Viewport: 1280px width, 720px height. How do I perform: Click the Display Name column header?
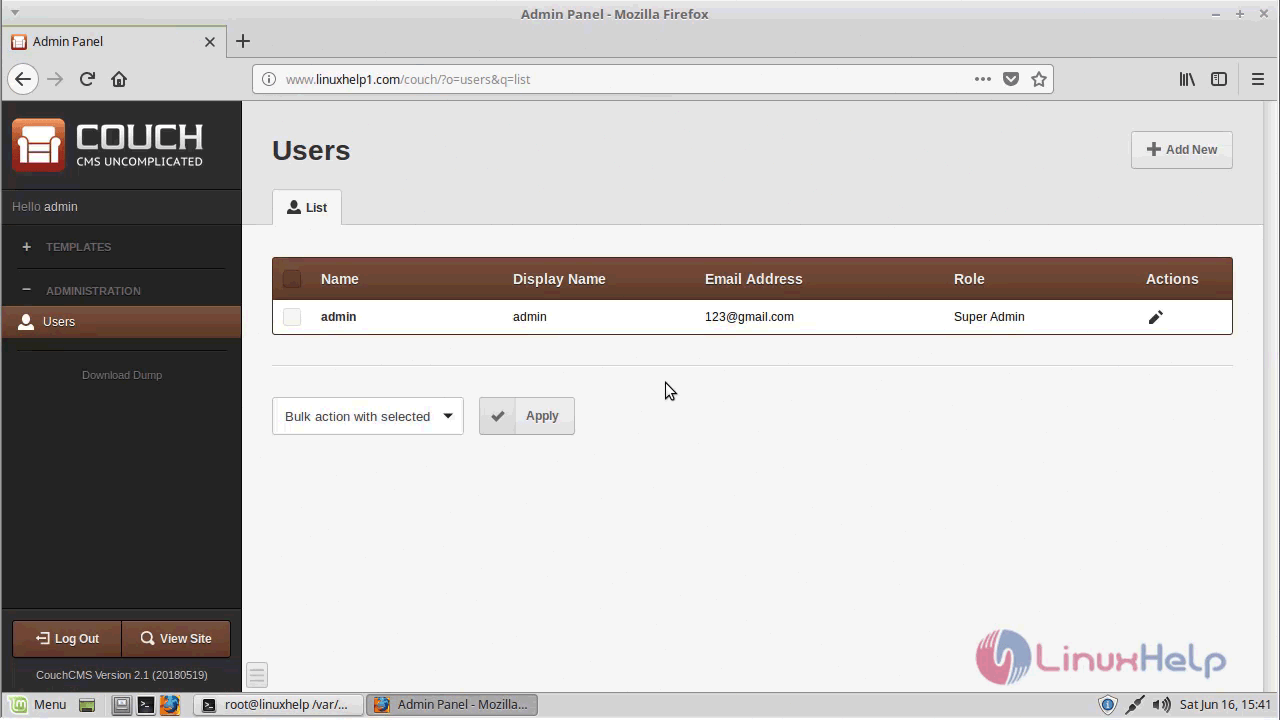click(x=559, y=279)
